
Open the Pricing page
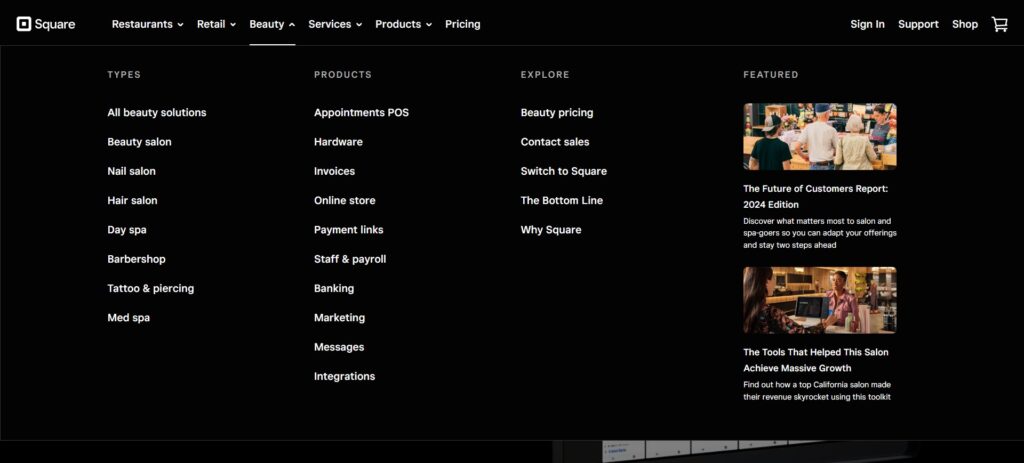(x=462, y=24)
